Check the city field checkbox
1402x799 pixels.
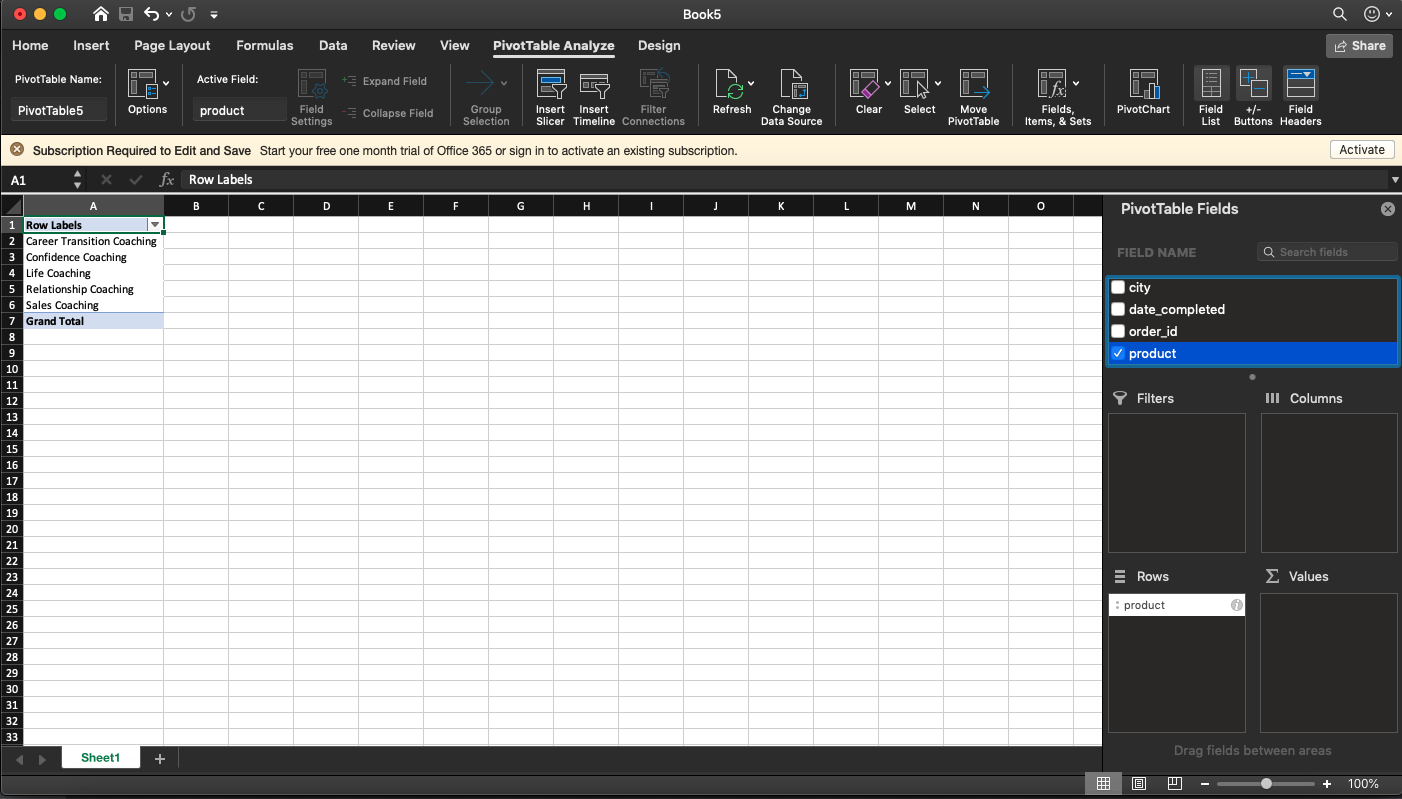[1118, 287]
